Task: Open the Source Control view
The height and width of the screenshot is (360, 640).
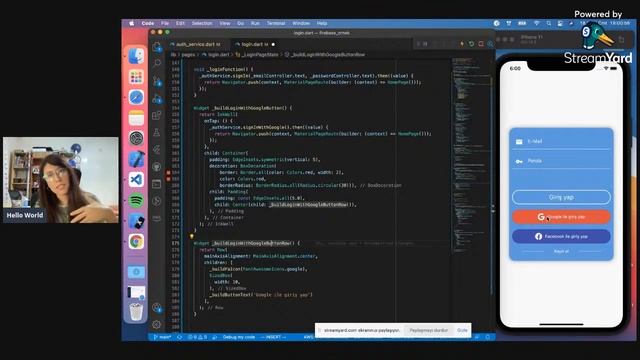Action: click(157, 80)
